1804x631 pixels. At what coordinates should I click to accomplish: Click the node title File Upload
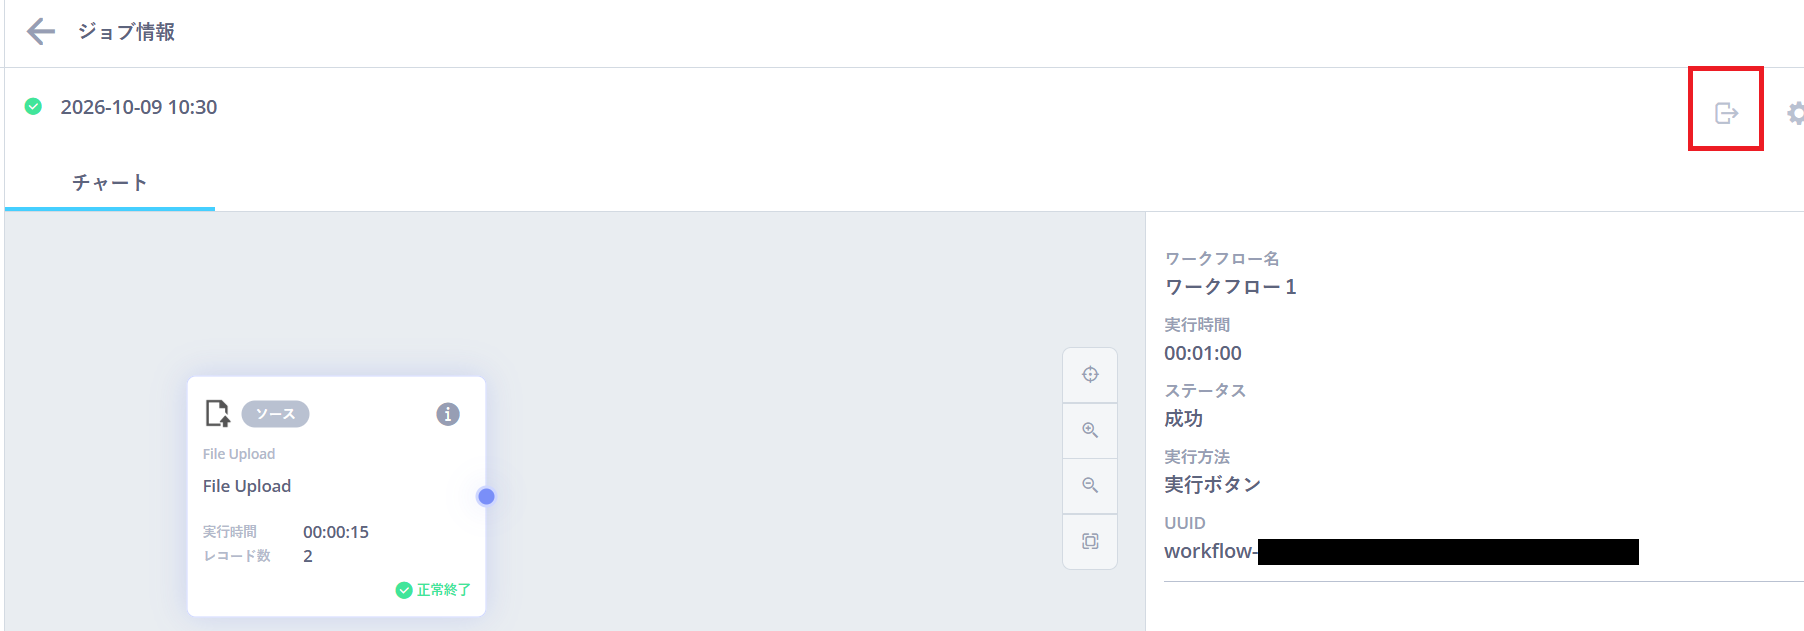[247, 486]
